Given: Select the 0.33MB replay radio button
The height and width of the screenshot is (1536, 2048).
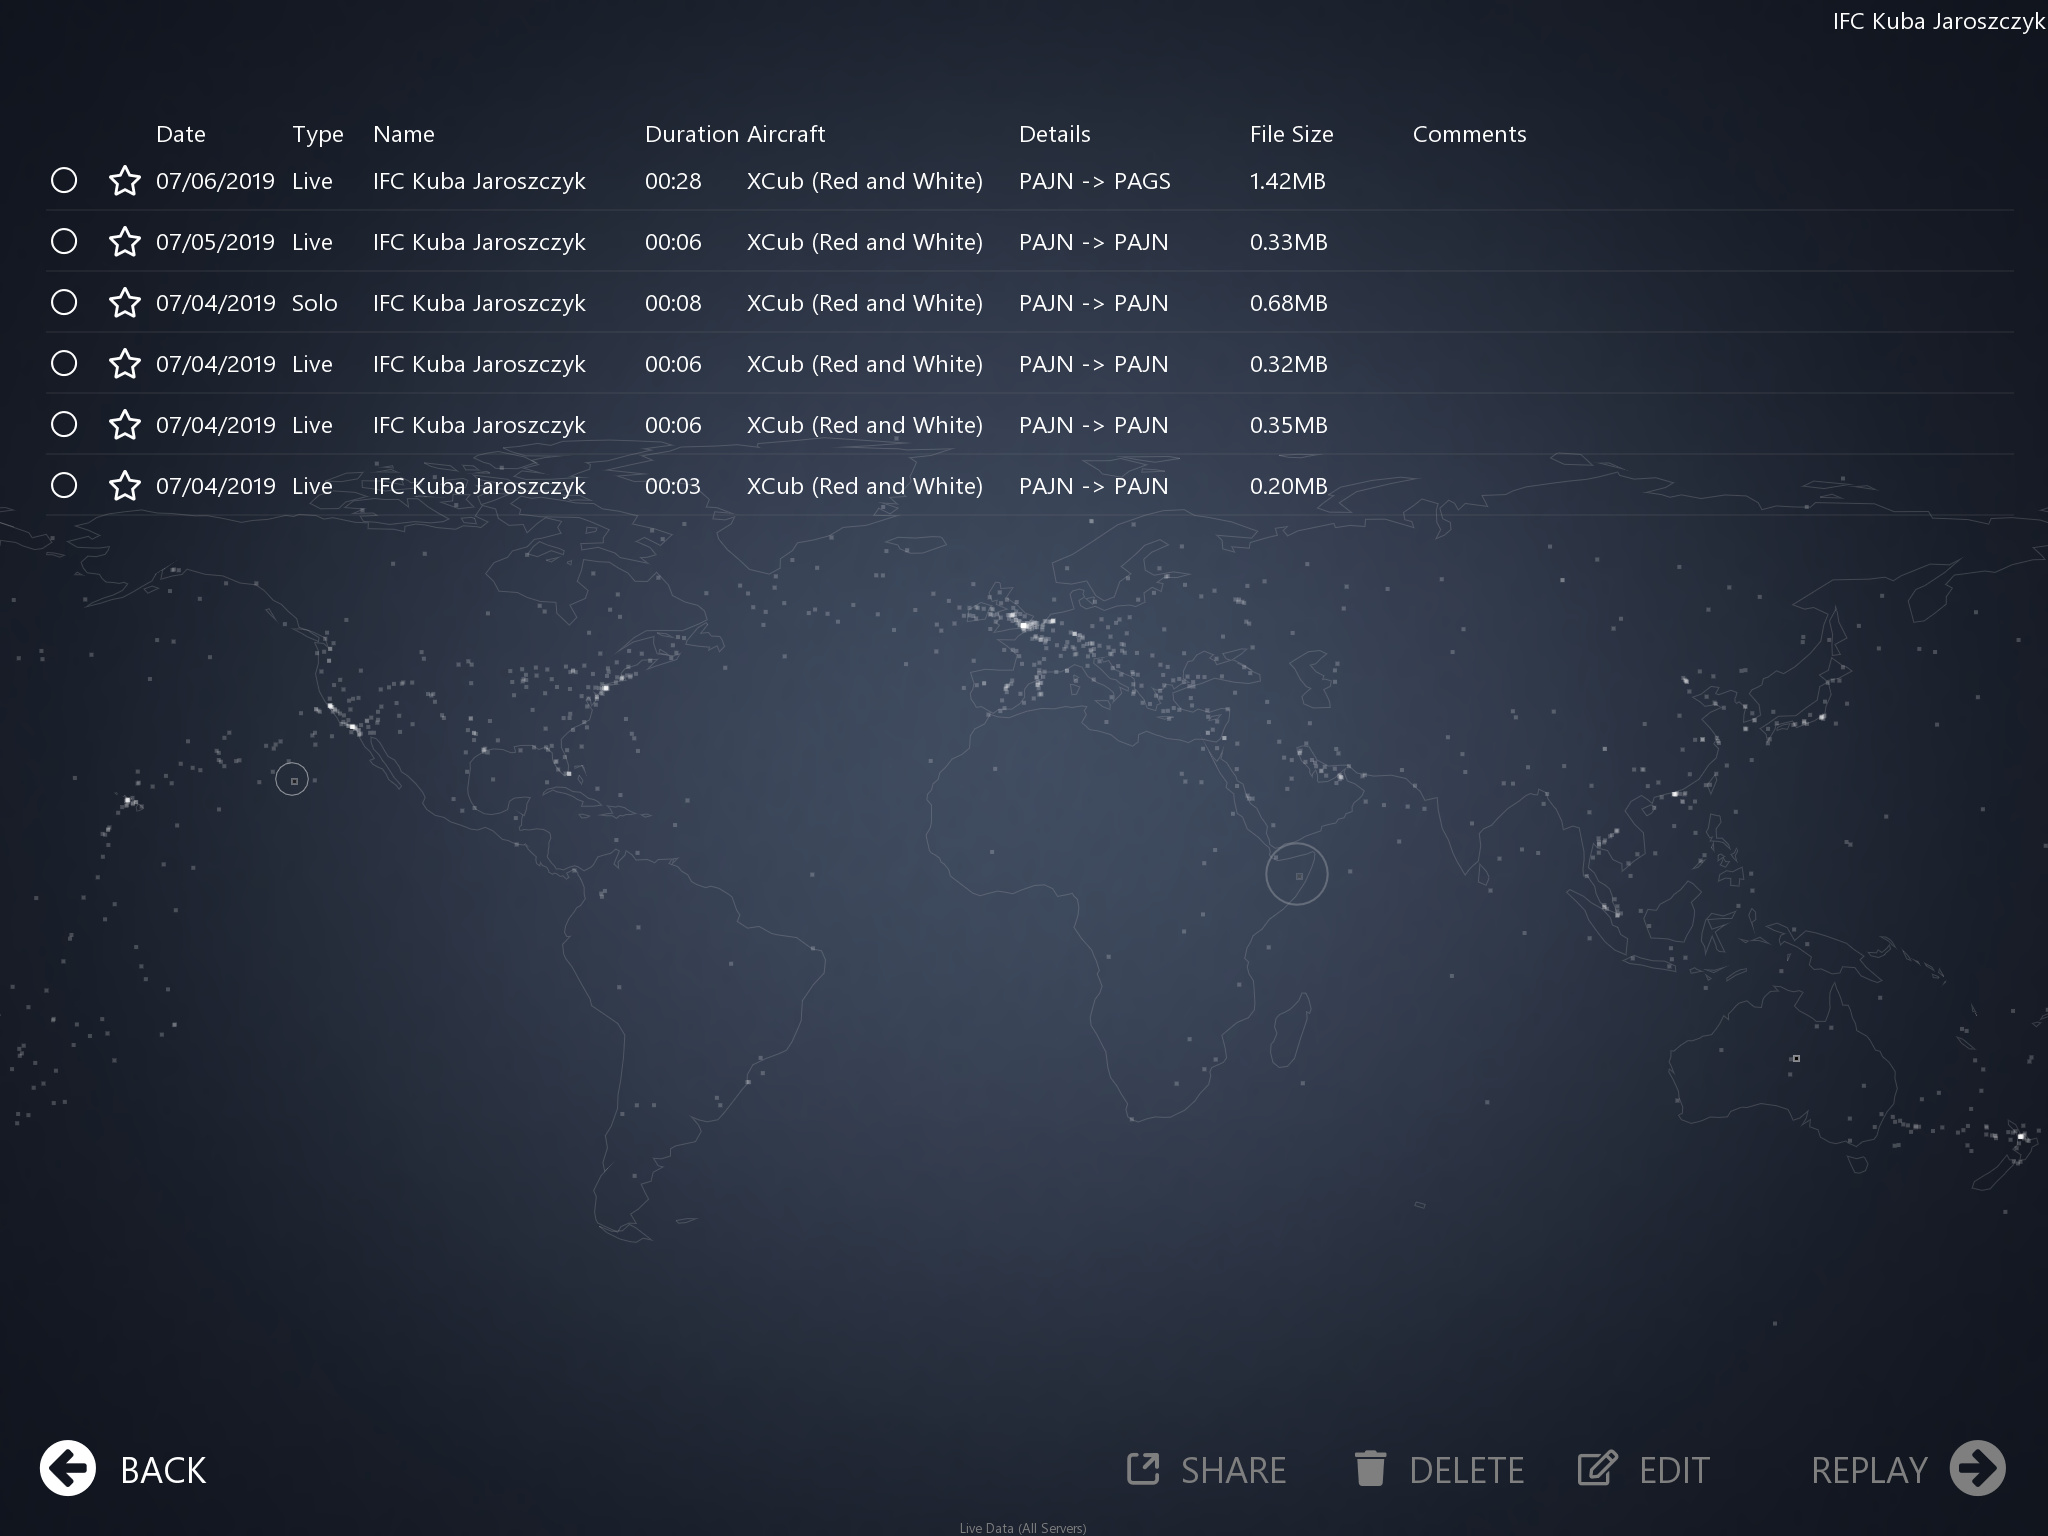Looking at the screenshot, I should point(64,242).
